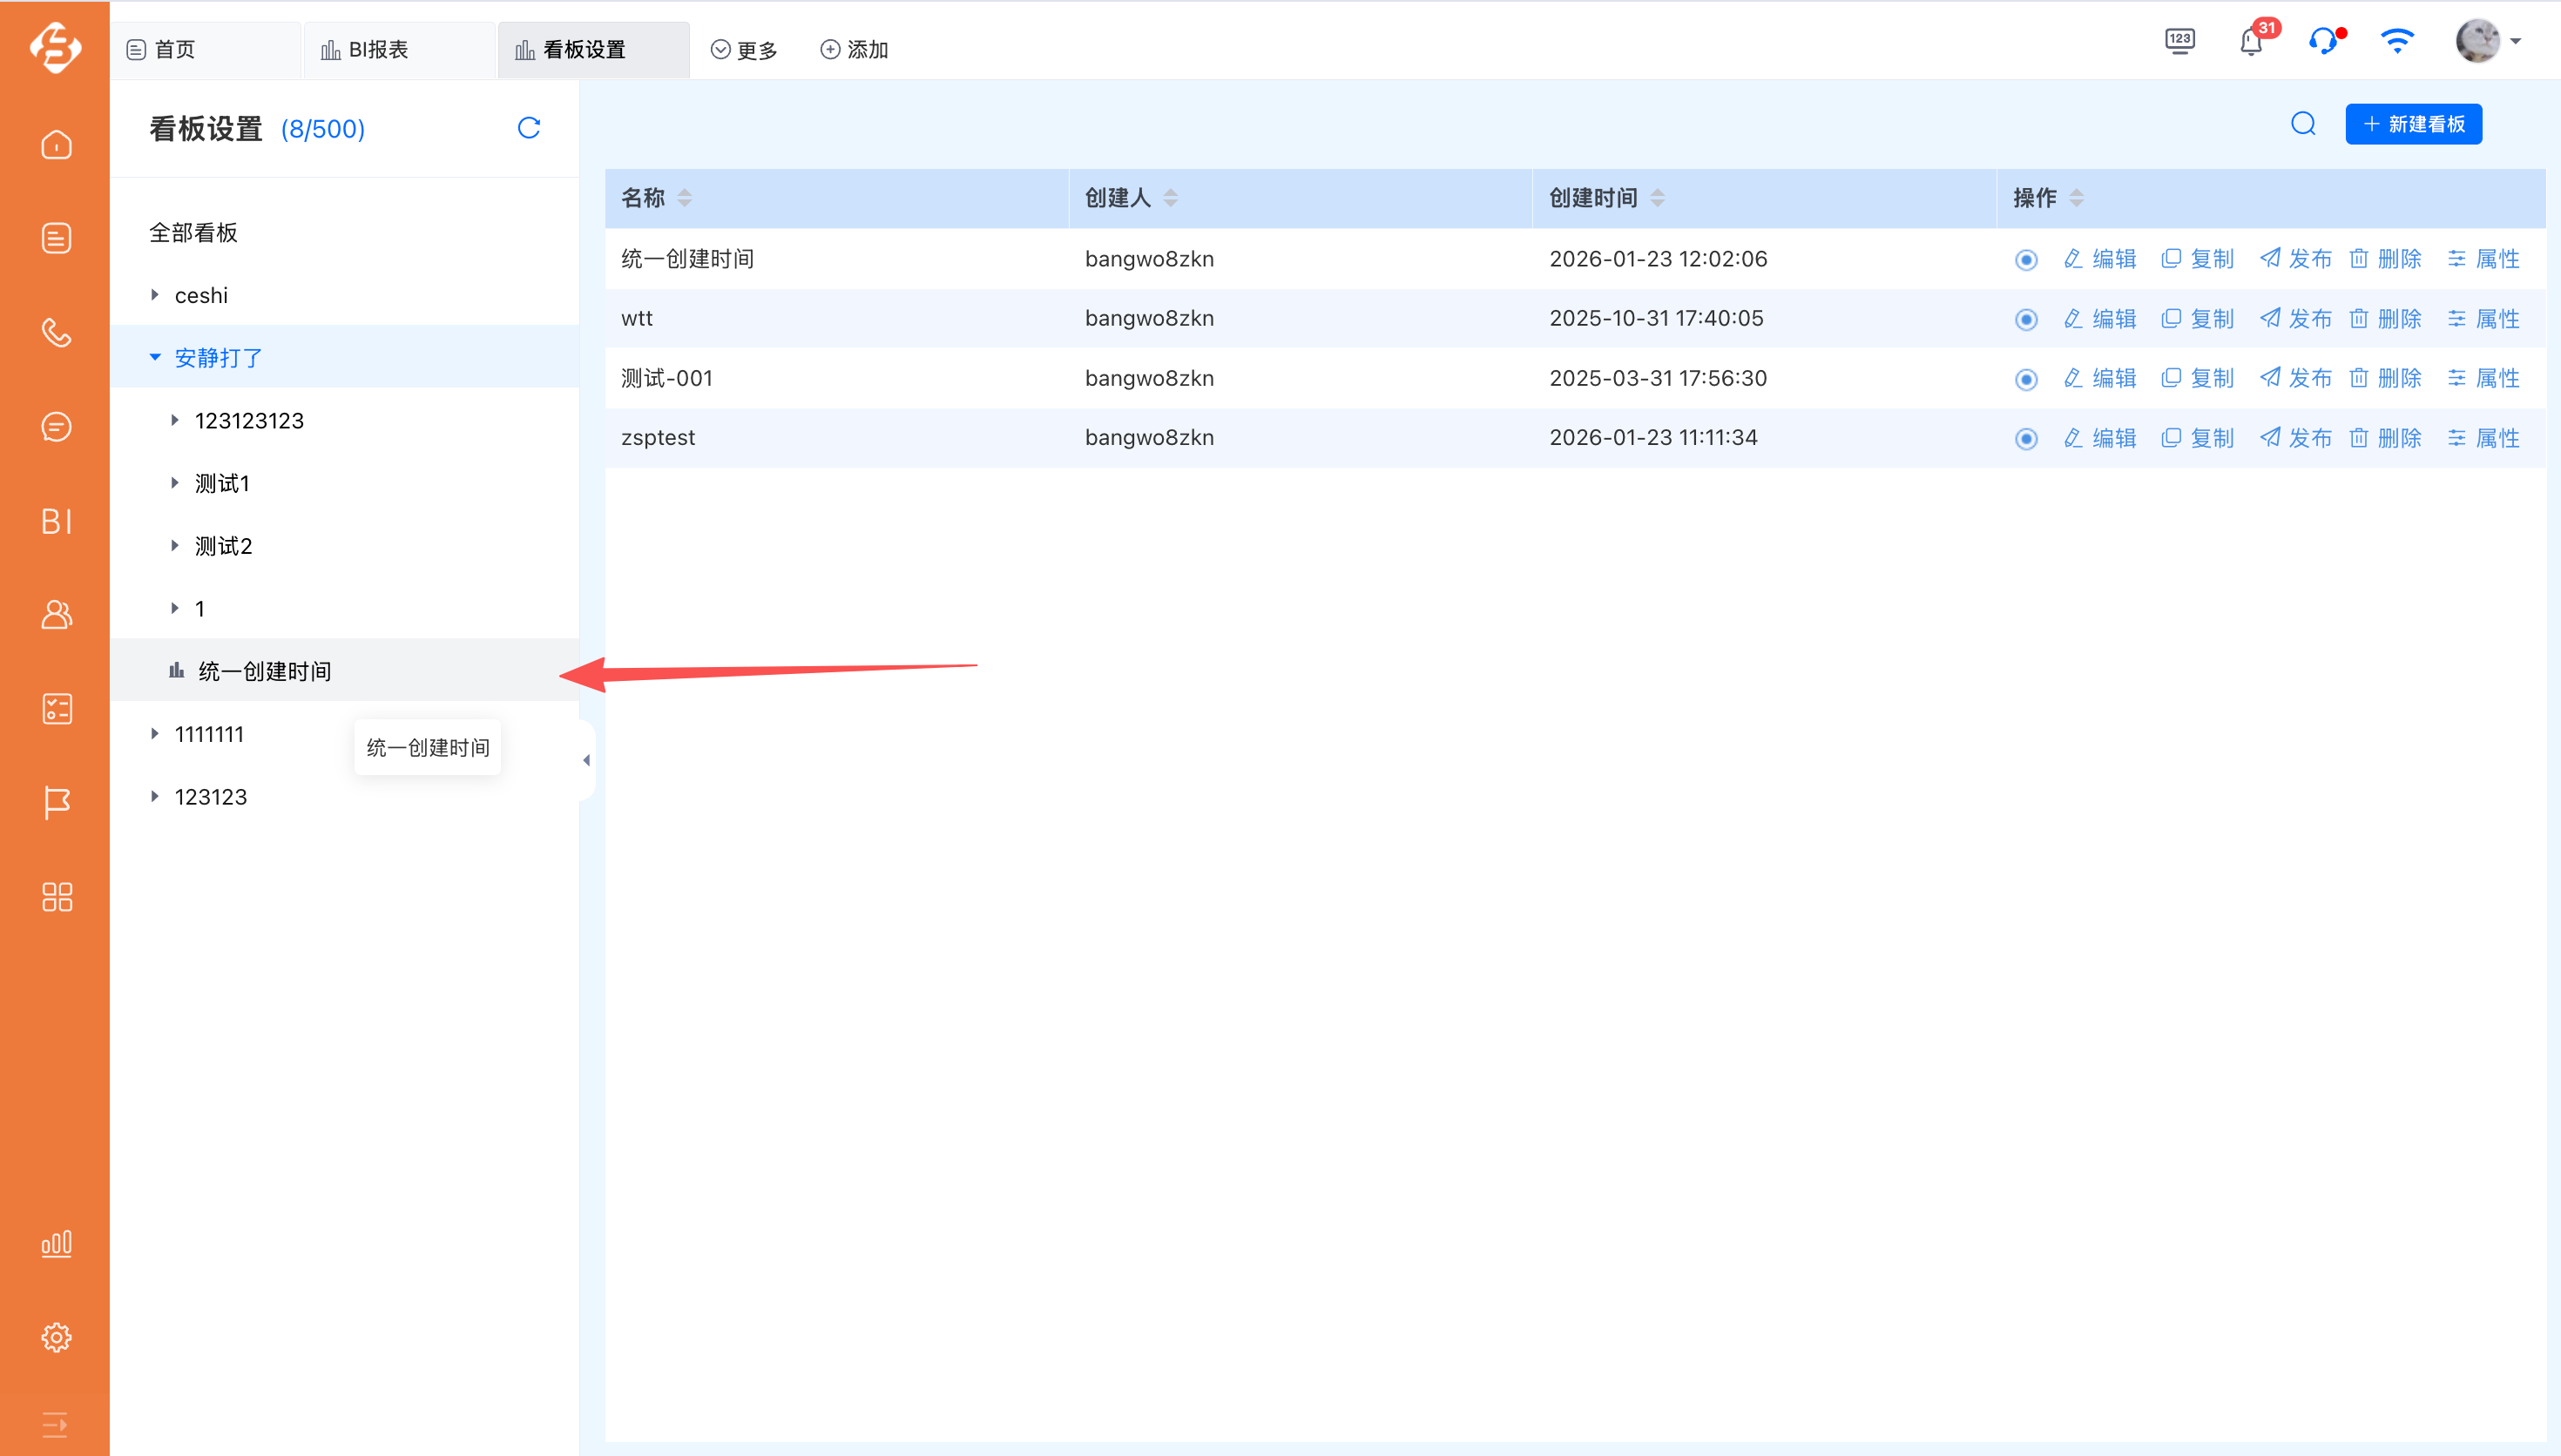
Task: Click the 新建看板 button
Action: 2412,124
